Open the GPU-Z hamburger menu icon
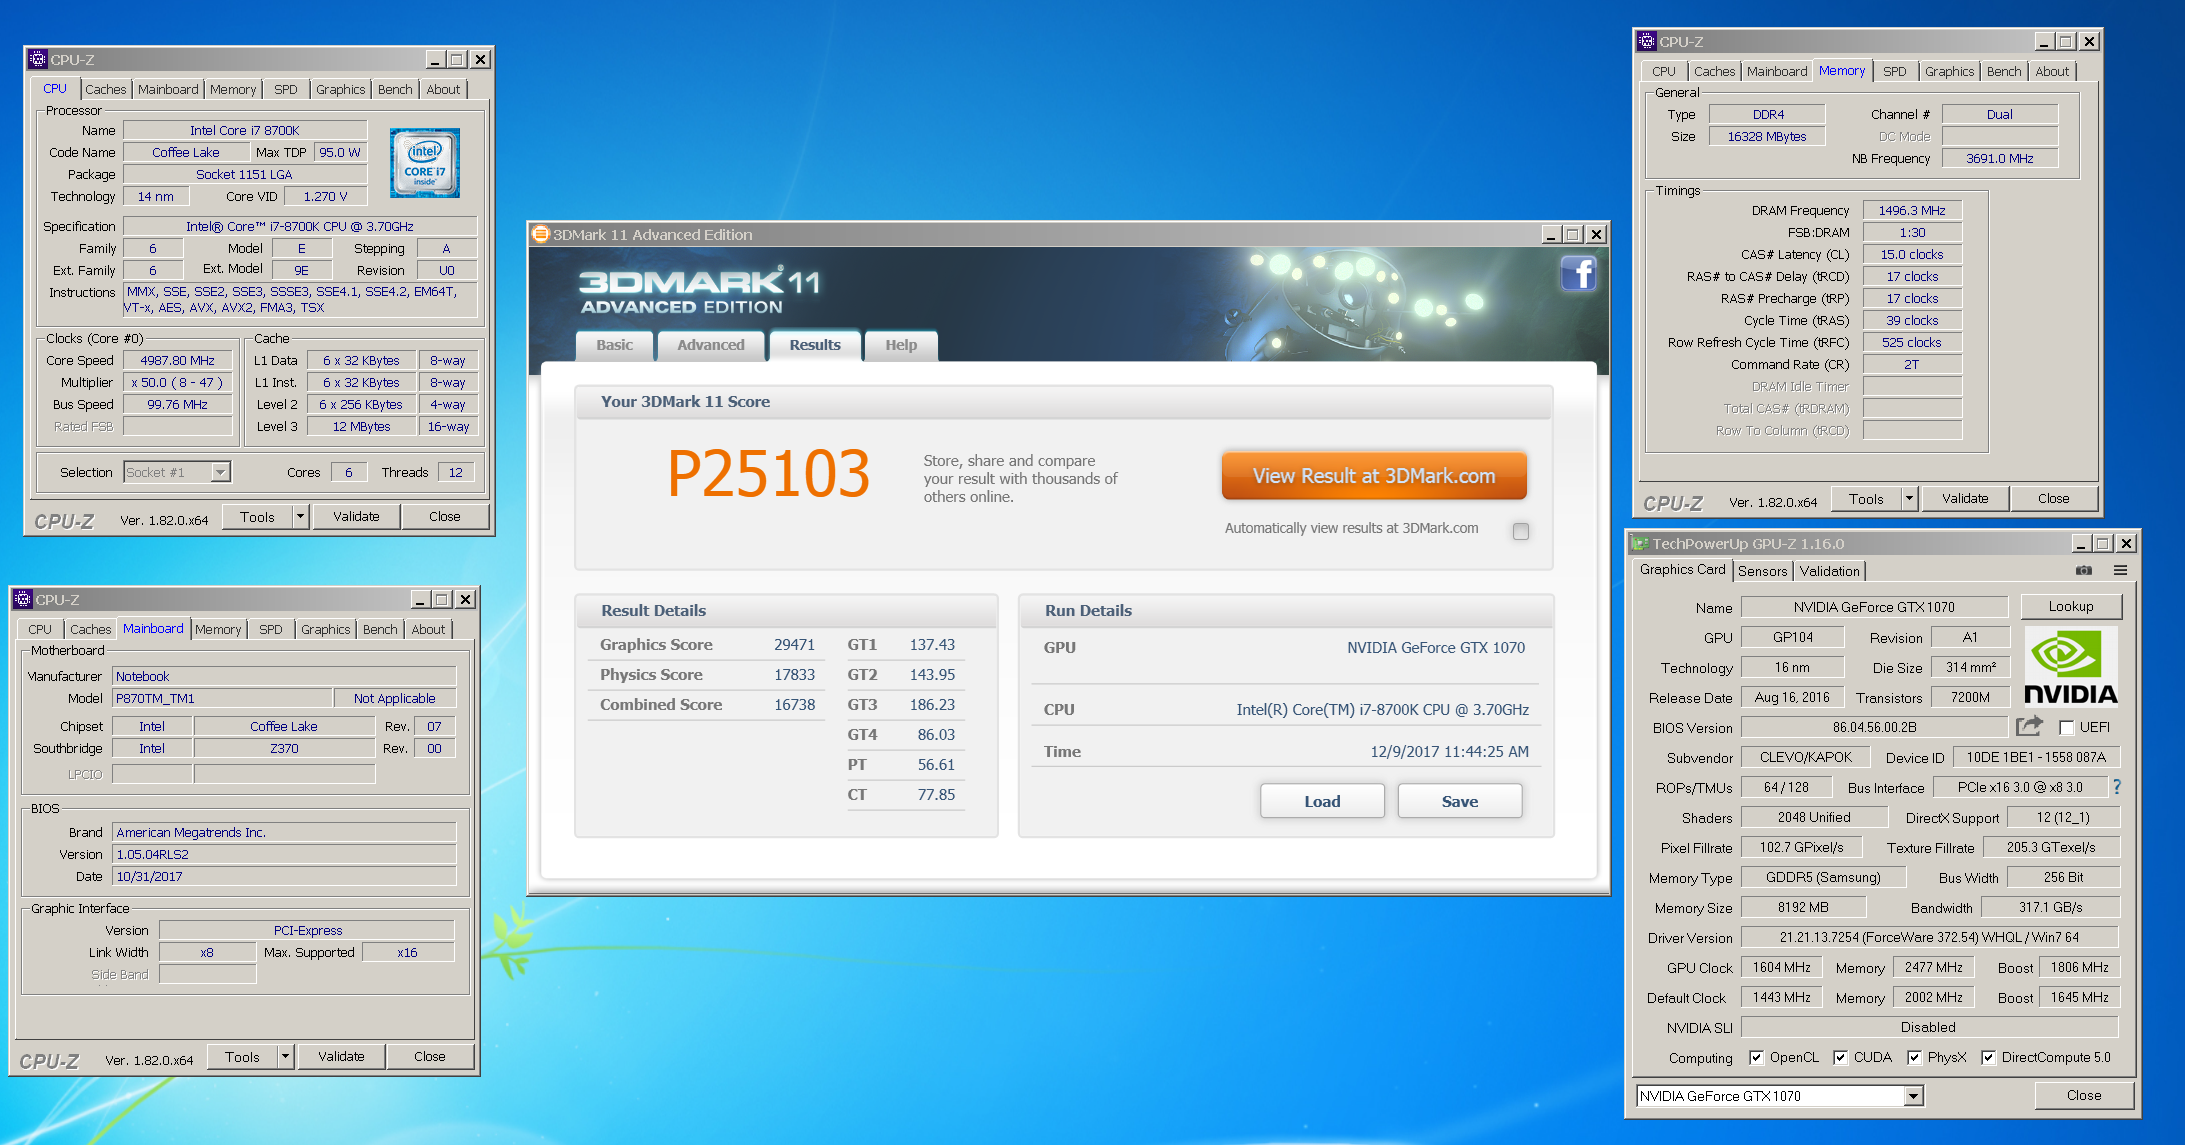The height and width of the screenshot is (1145, 2185). 2120,570
